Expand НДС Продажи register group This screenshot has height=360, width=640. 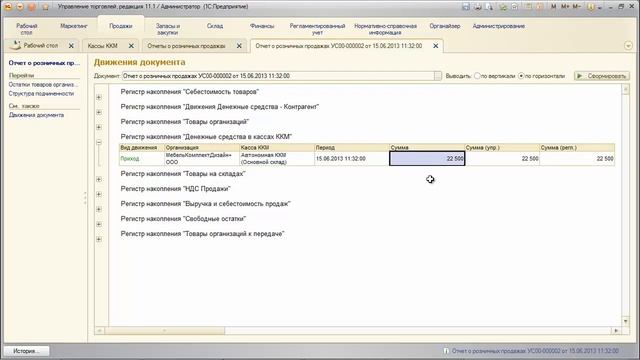pyautogui.click(x=99, y=194)
